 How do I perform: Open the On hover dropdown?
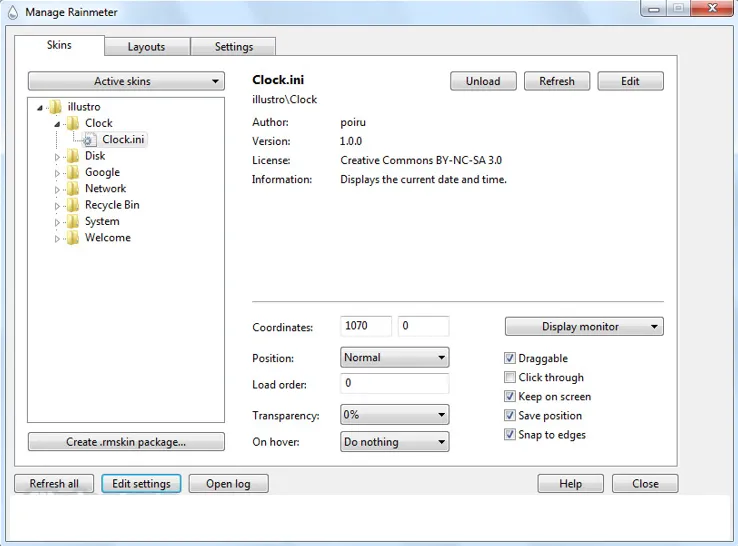coord(394,442)
